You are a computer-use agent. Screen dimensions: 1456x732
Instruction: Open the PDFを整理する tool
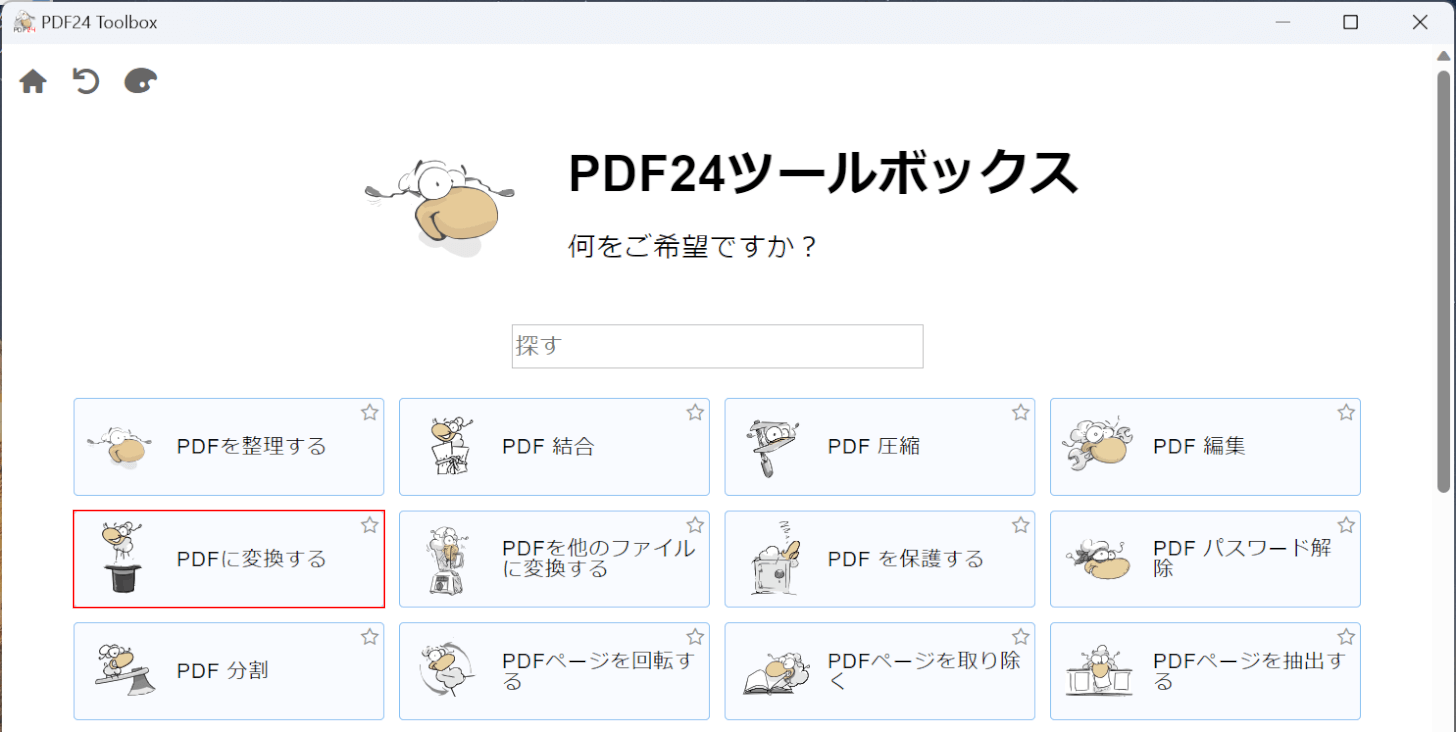click(x=229, y=447)
